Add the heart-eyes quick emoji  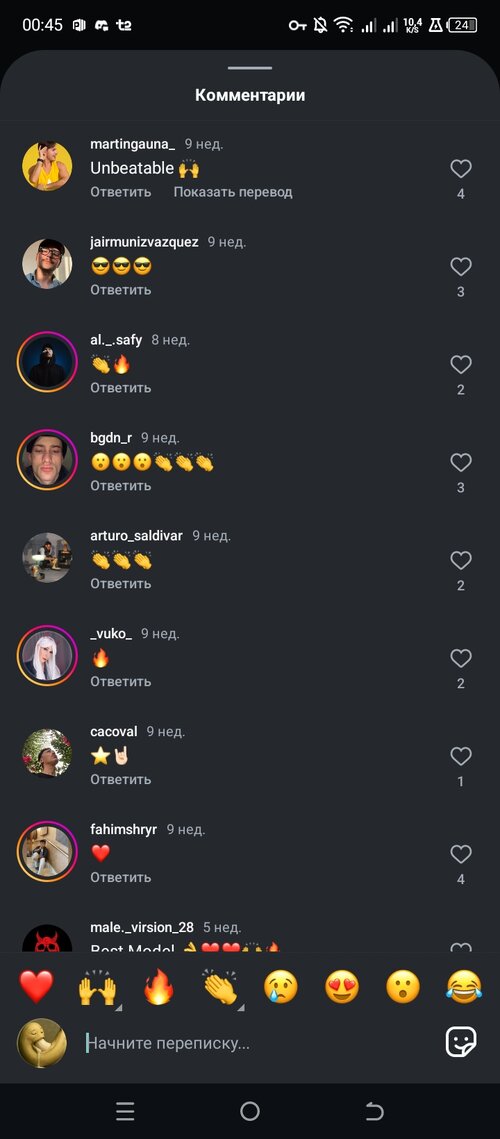[342, 987]
